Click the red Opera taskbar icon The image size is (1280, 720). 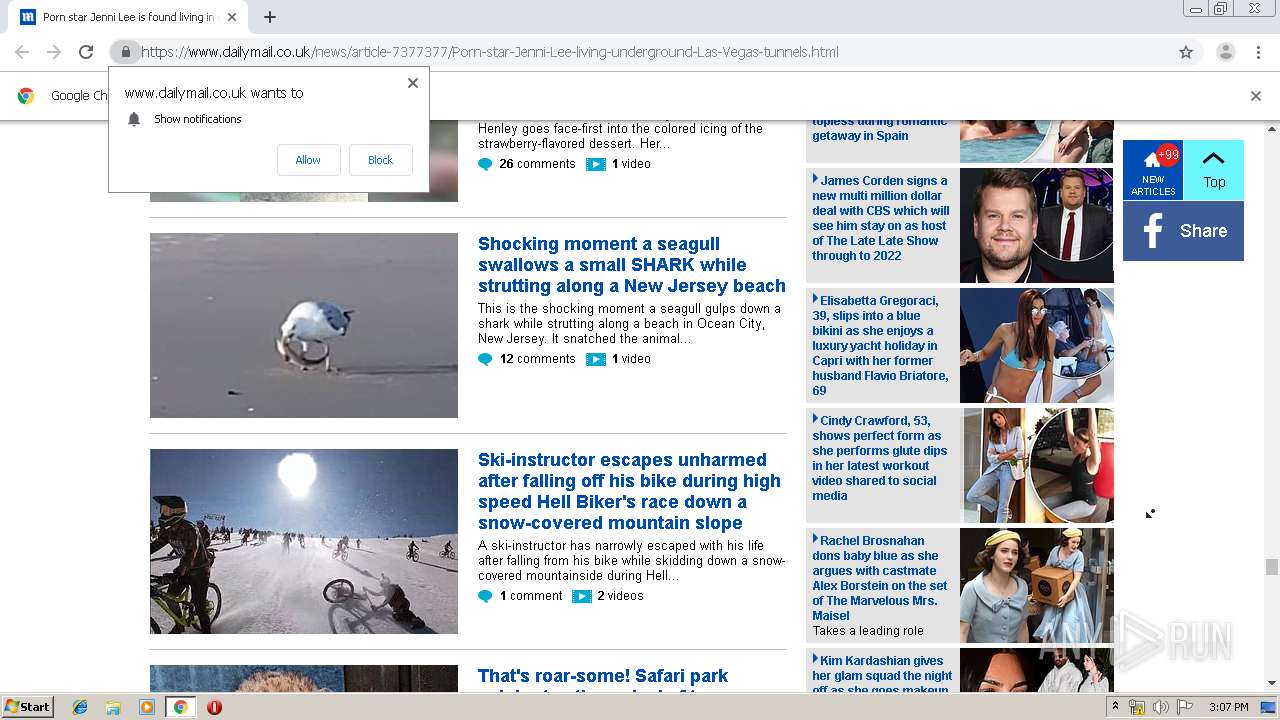tap(214, 707)
